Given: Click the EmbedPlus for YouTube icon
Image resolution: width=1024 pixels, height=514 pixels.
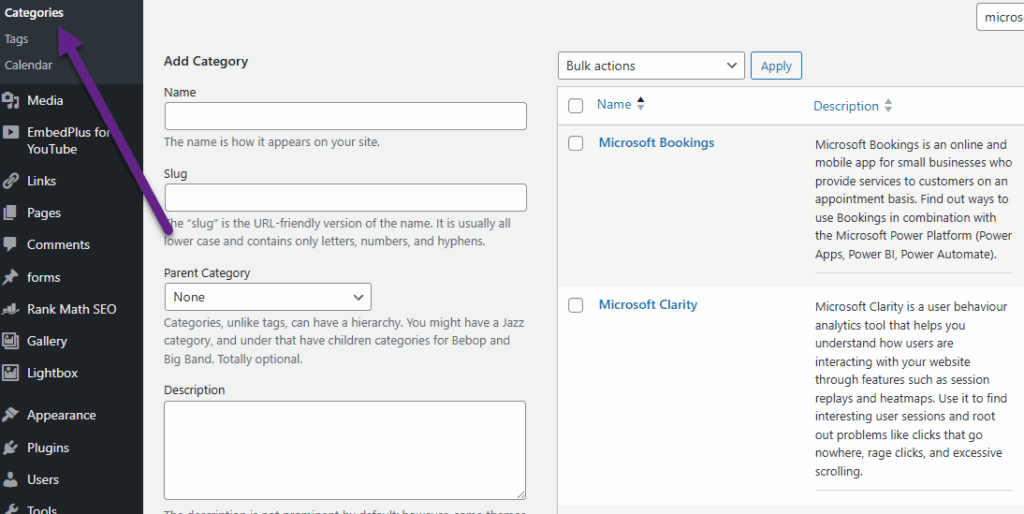Looking at the screenshot, I should click(x=11, y=133).
